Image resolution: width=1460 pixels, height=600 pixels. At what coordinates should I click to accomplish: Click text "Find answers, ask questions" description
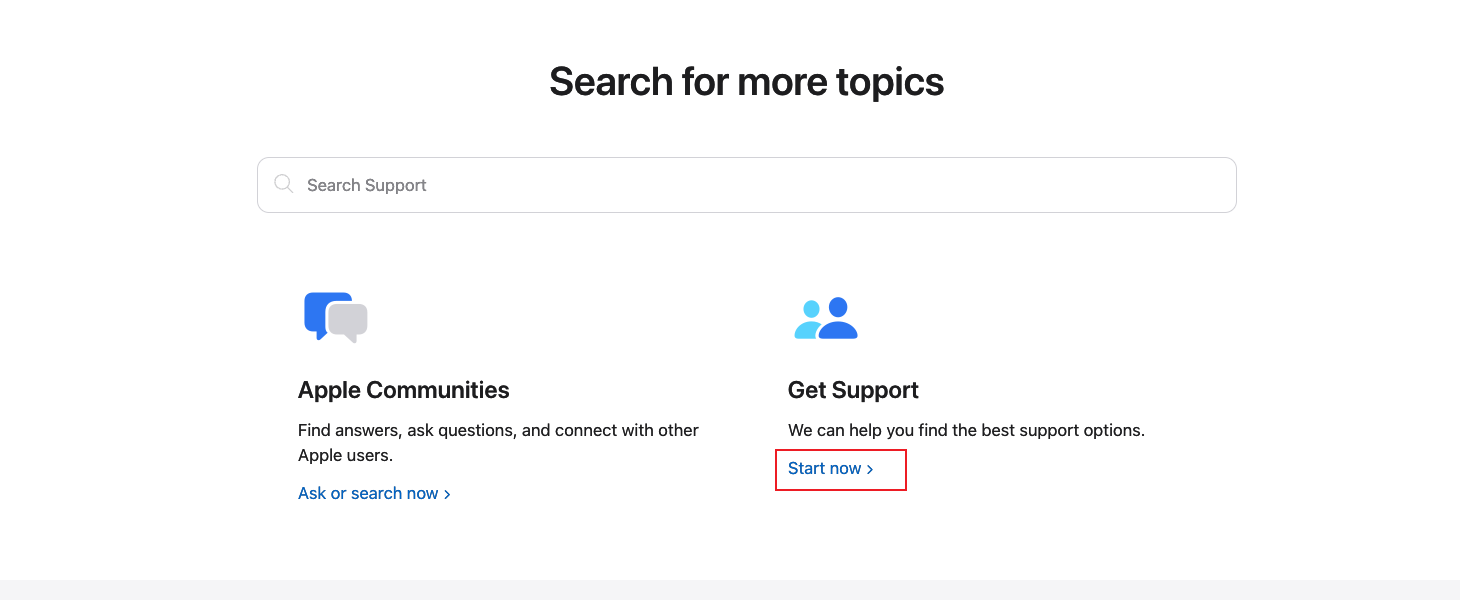tap(498, 430)
